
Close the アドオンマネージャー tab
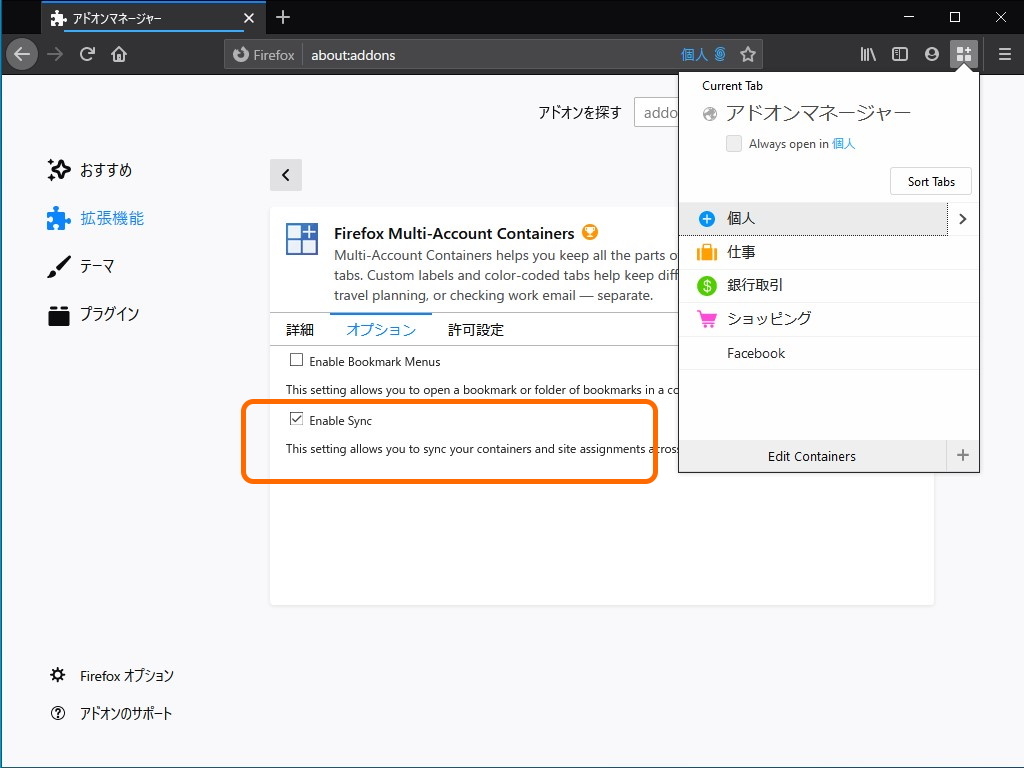(x=249, y=18)
